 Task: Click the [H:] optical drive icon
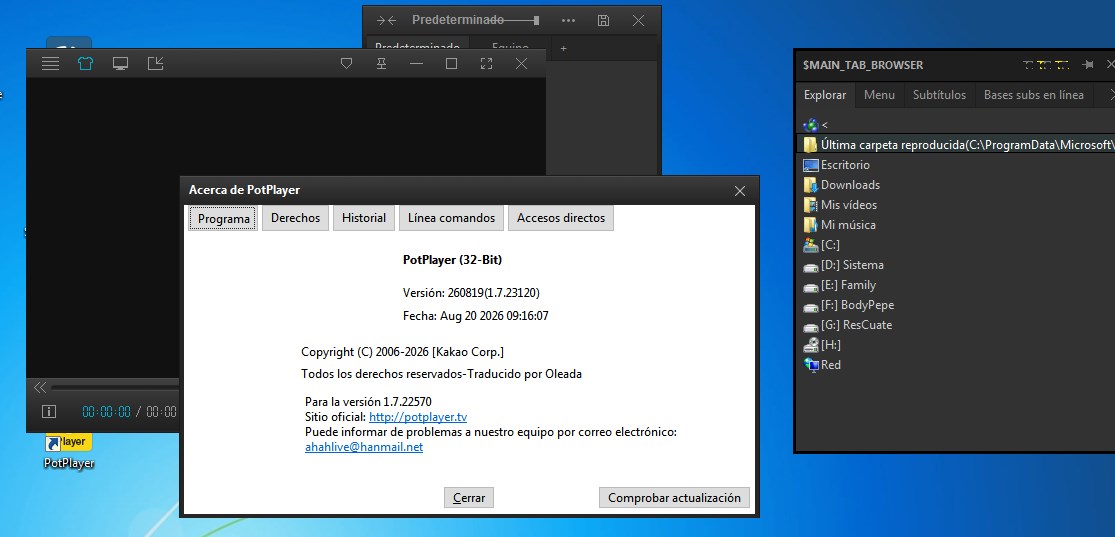click(x=811, y=345)
